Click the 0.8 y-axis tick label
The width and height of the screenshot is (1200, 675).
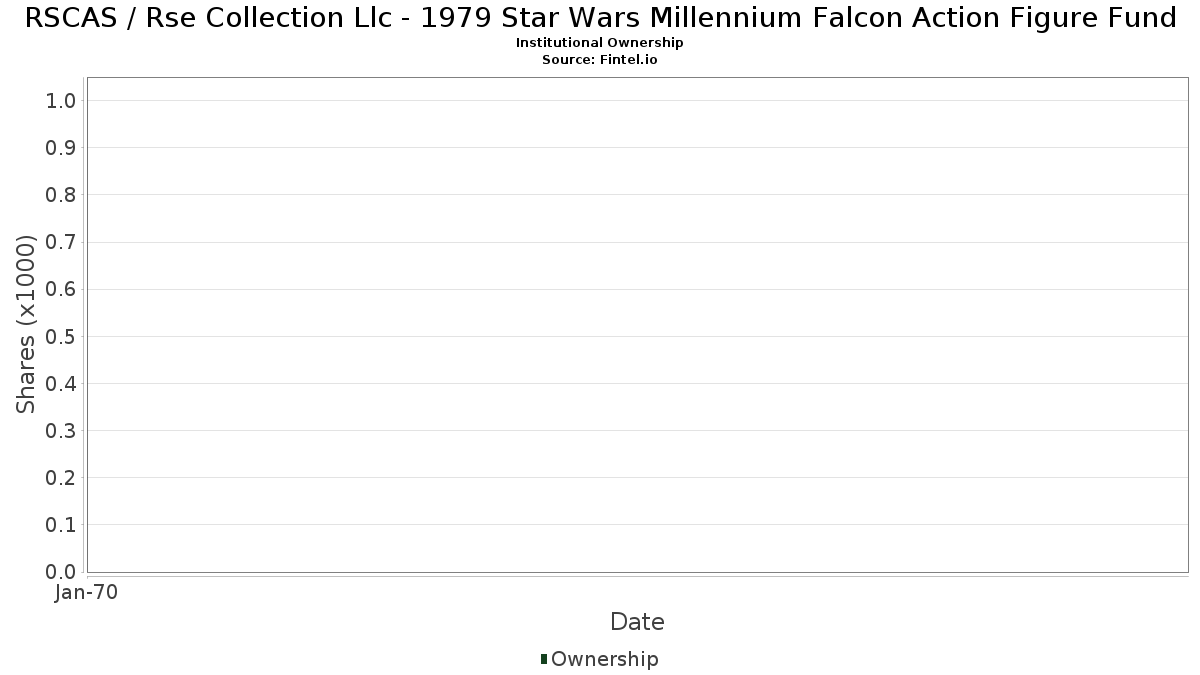pos(60,195)
